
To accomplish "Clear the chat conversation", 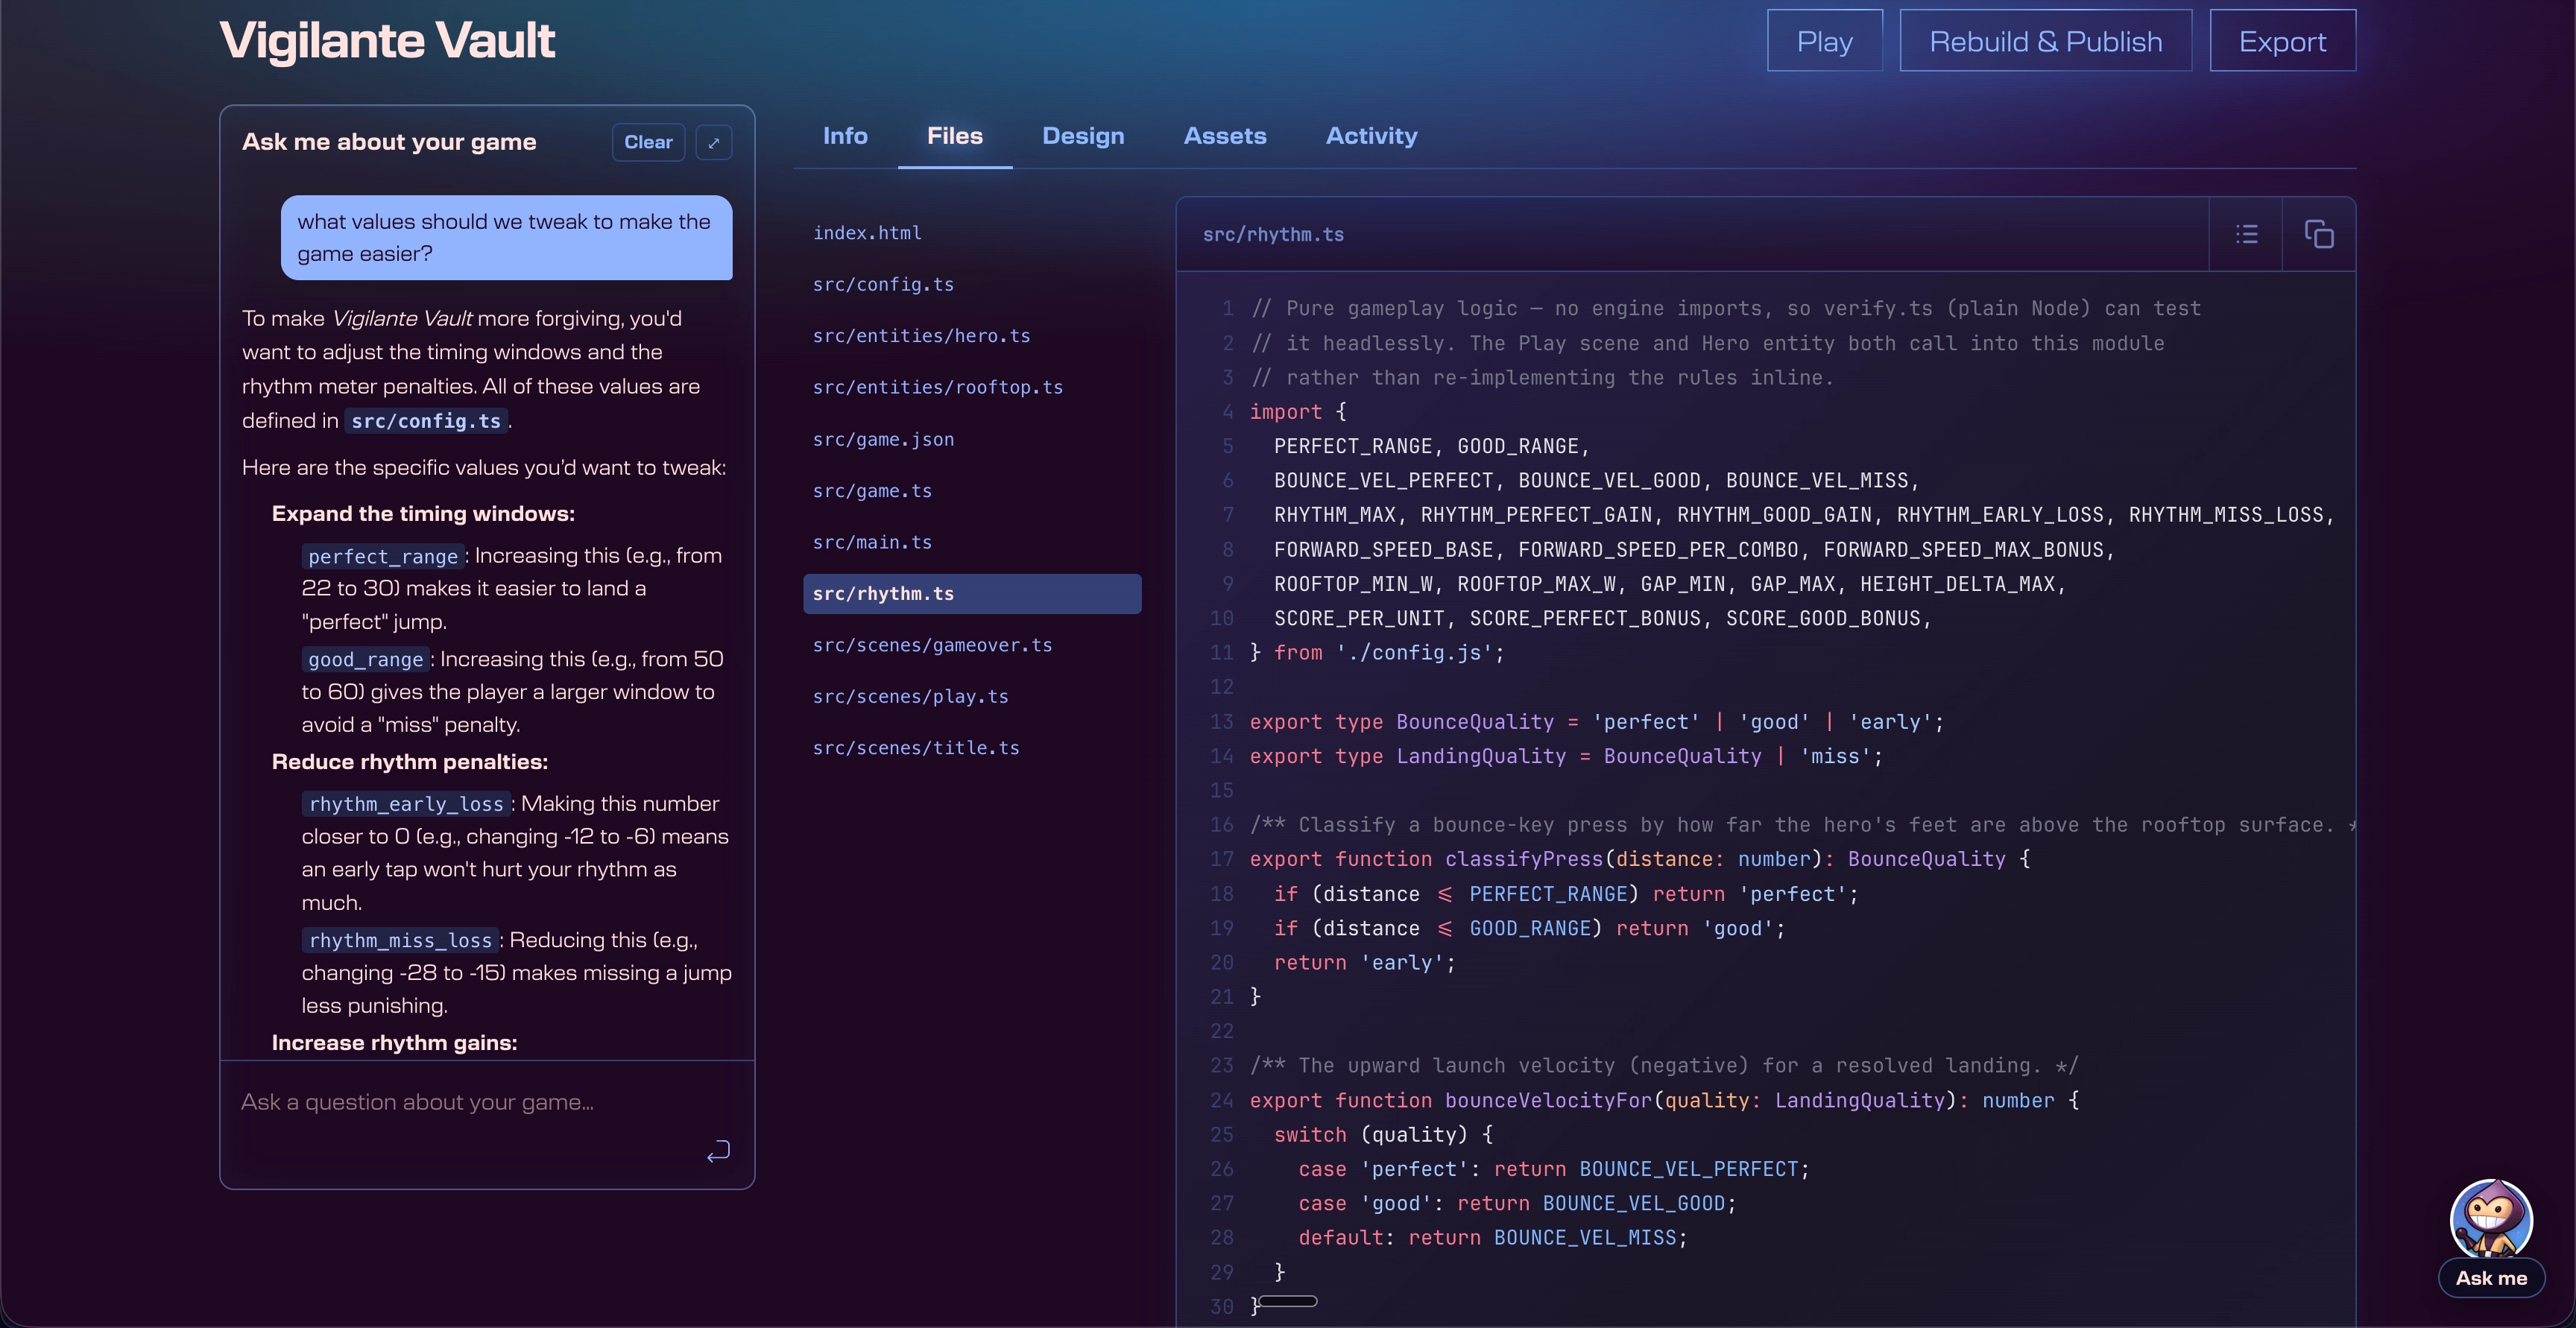I will click(648, 142).
